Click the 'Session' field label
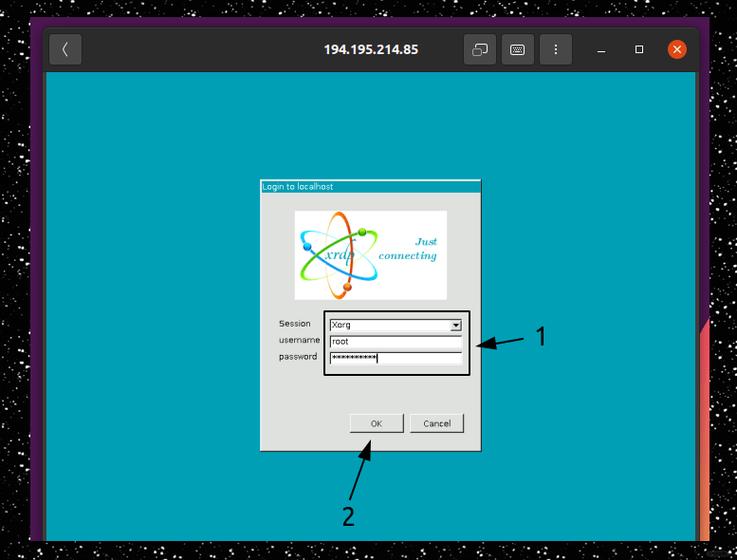This screenshot has height=560, width=737. click(295, 324)
